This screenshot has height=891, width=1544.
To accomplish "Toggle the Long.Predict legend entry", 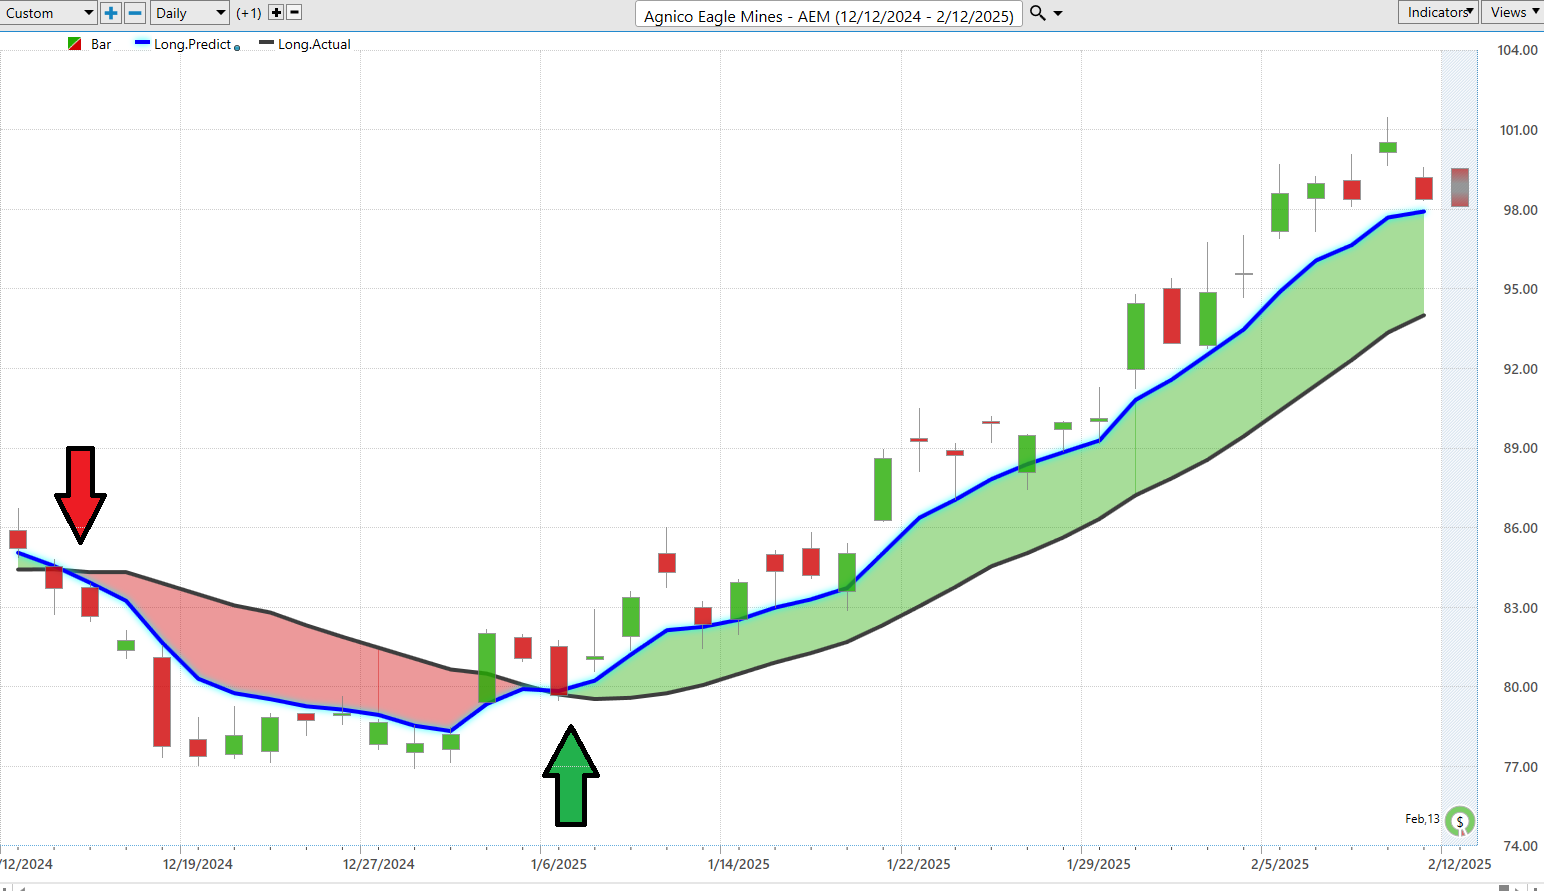I will 192,44.
